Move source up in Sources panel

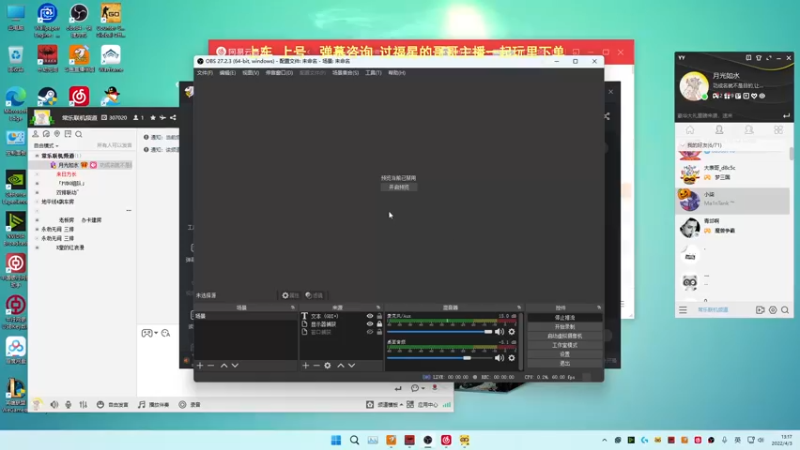(x=341, y=365)
